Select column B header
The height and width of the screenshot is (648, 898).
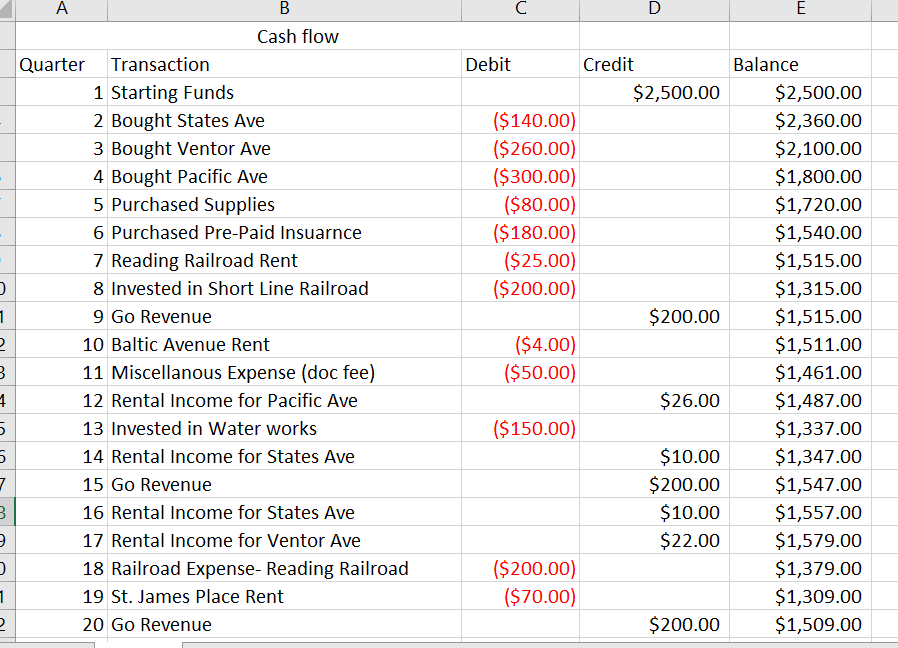pos(284,10)
